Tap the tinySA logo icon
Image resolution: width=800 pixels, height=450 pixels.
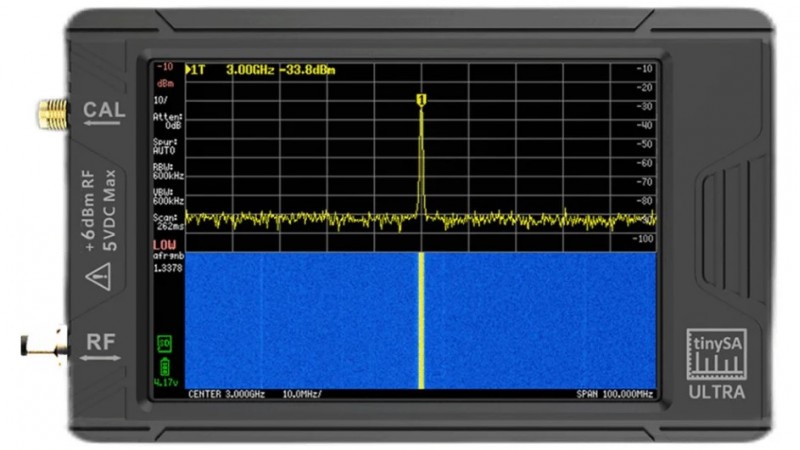(x=715, y=356)
